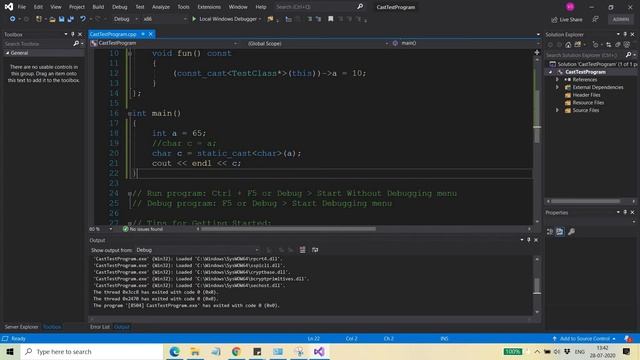Click the split editor icon above scrollbar
Image resolution: width=640 pixels, height=360 pixels.
(537, 52)
